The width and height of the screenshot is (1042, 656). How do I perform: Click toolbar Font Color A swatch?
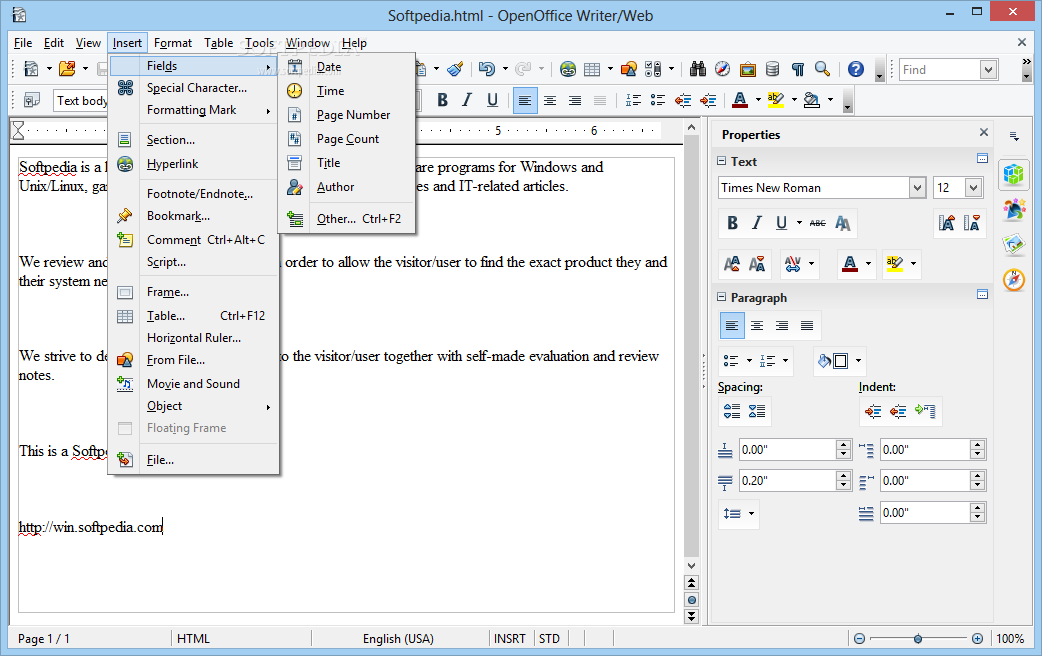pyautogui.click(x=740, y=100)
